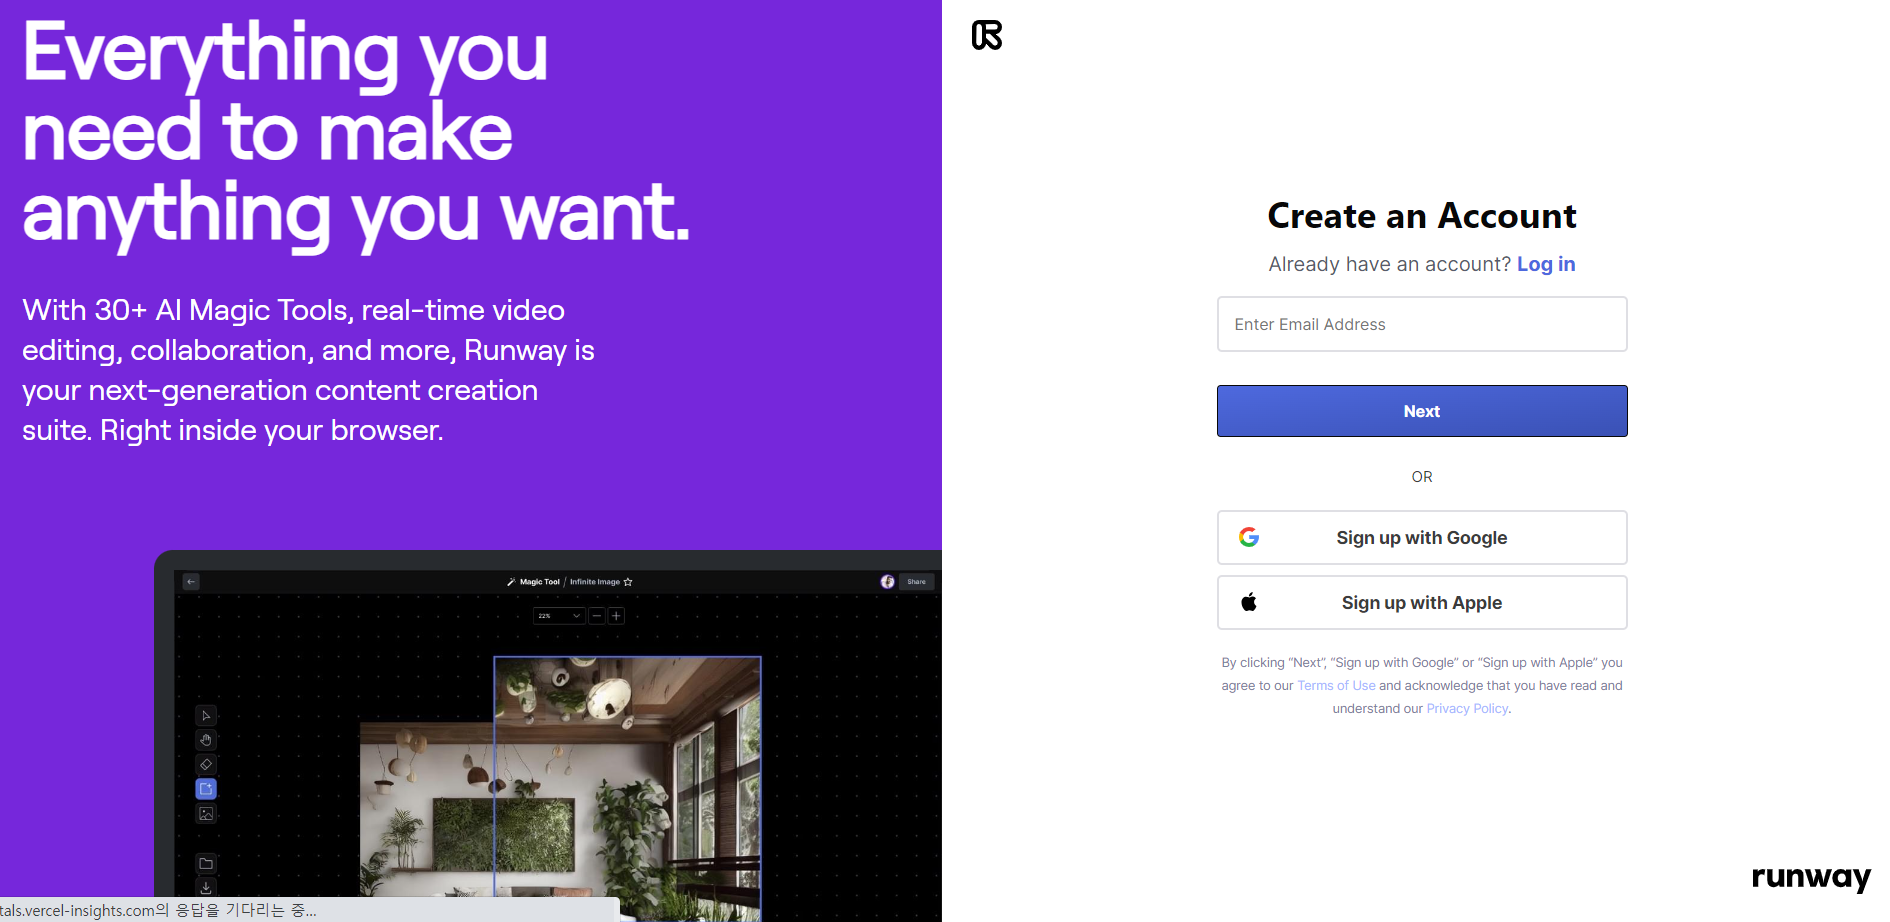The image size is (1890, 922).
Task: Choose Sign up with Google
Action: pos(1422,538)
